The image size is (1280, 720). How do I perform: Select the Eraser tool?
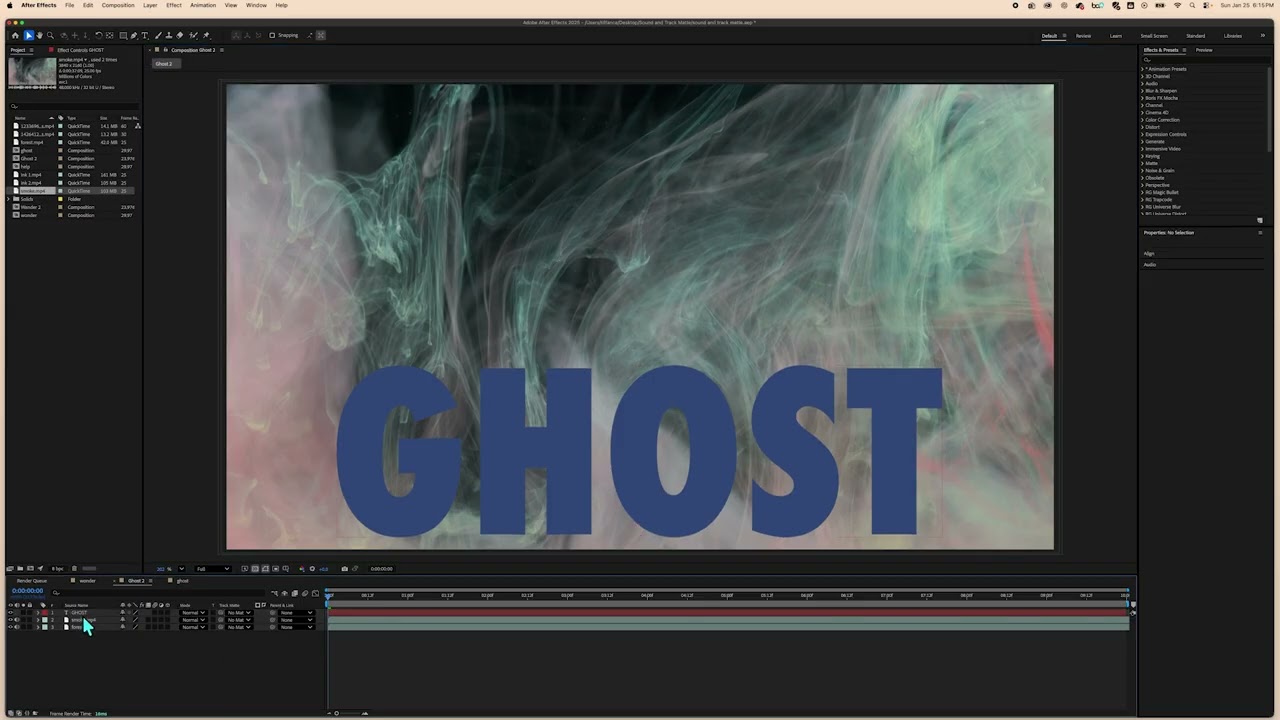pyautogui.click(x=180, y=35)
